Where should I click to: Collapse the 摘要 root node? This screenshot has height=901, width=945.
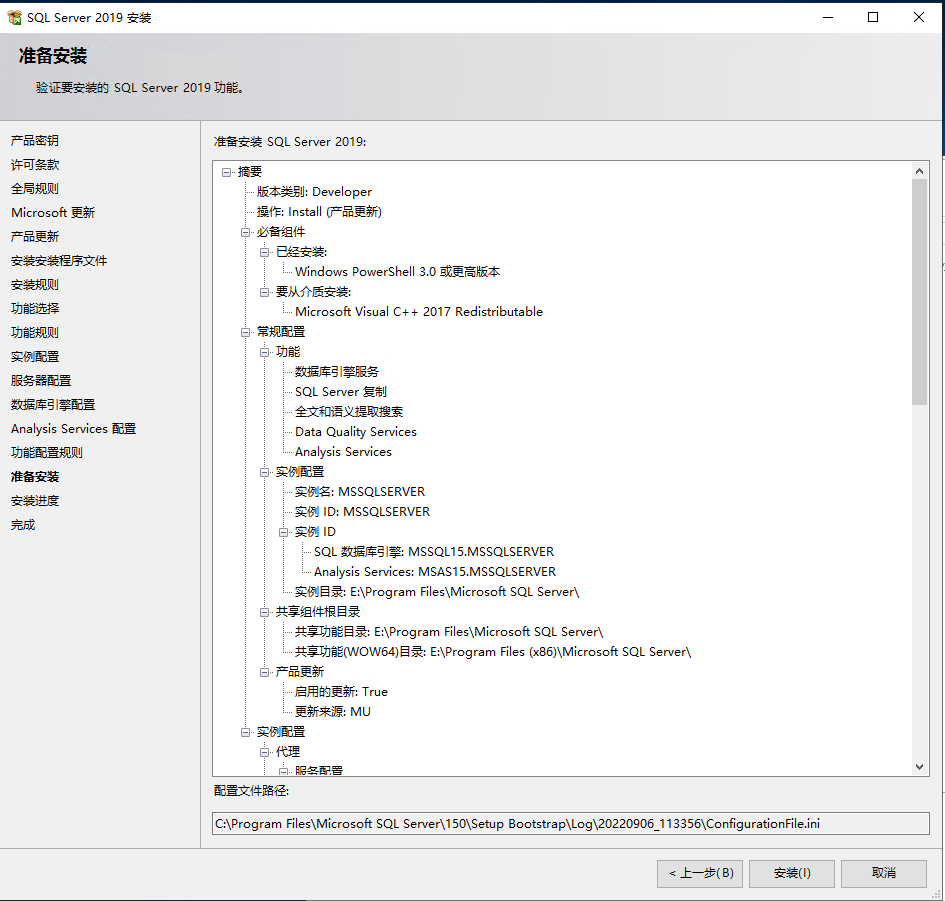pos(227,172)
